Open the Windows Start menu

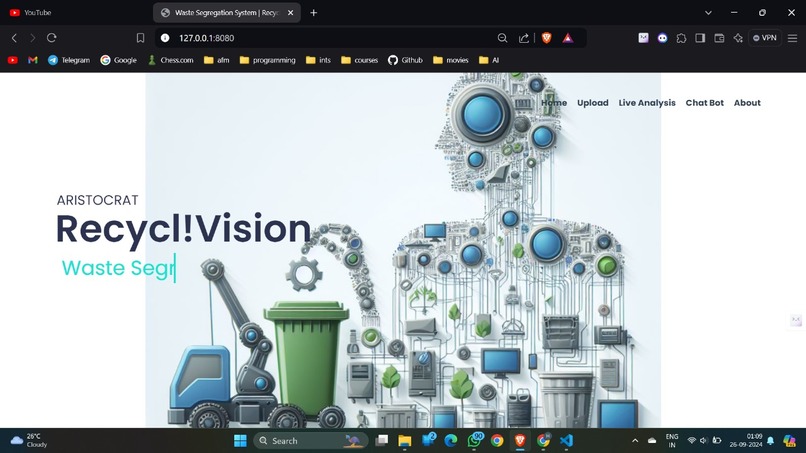coord(240,441)
